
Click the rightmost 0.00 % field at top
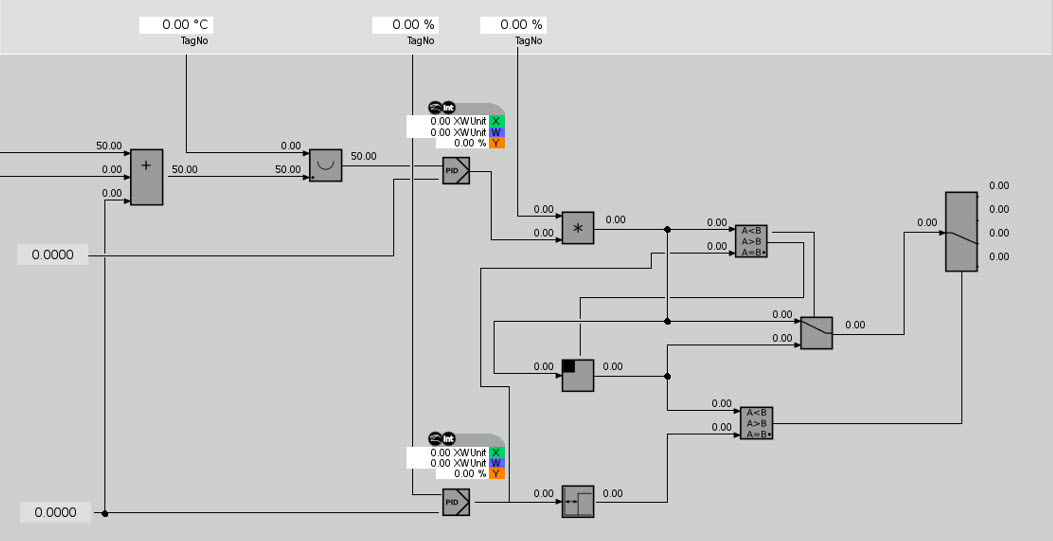(x=513, y=25)
